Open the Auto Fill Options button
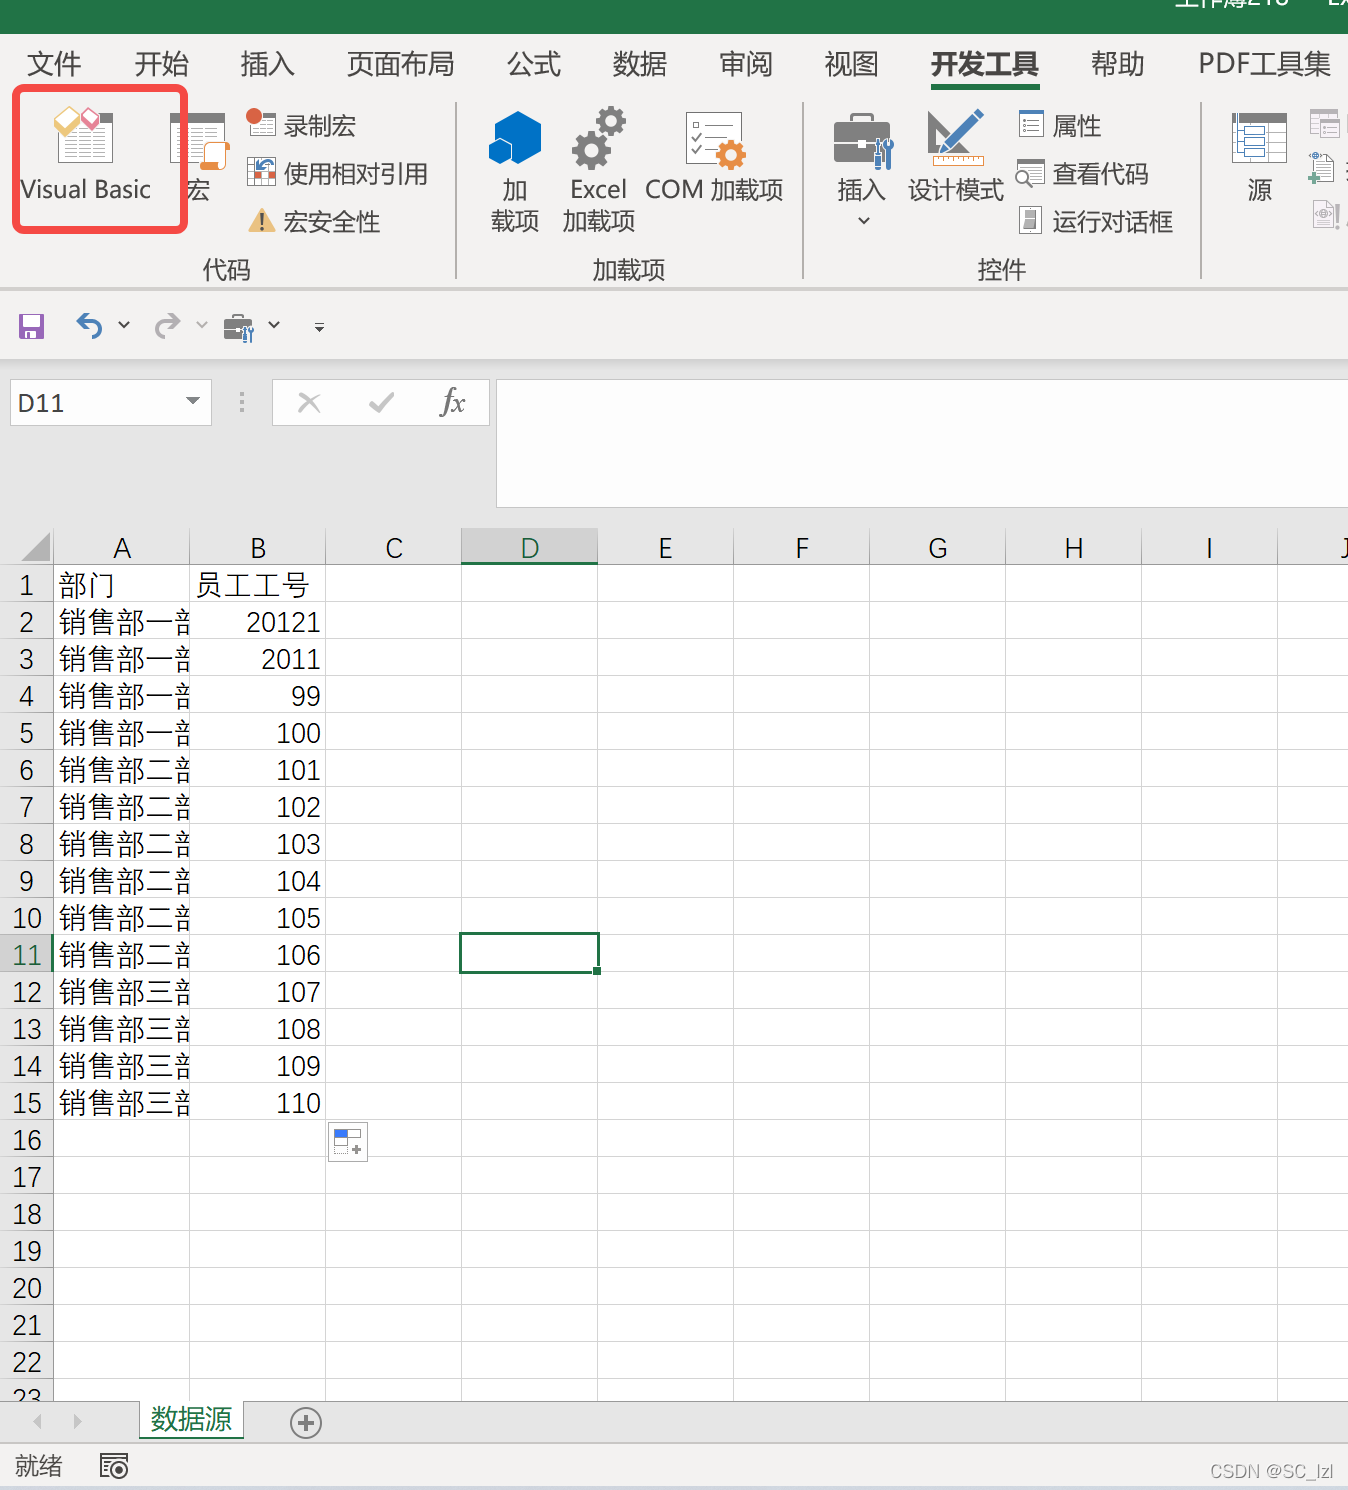 point(348,1142)
